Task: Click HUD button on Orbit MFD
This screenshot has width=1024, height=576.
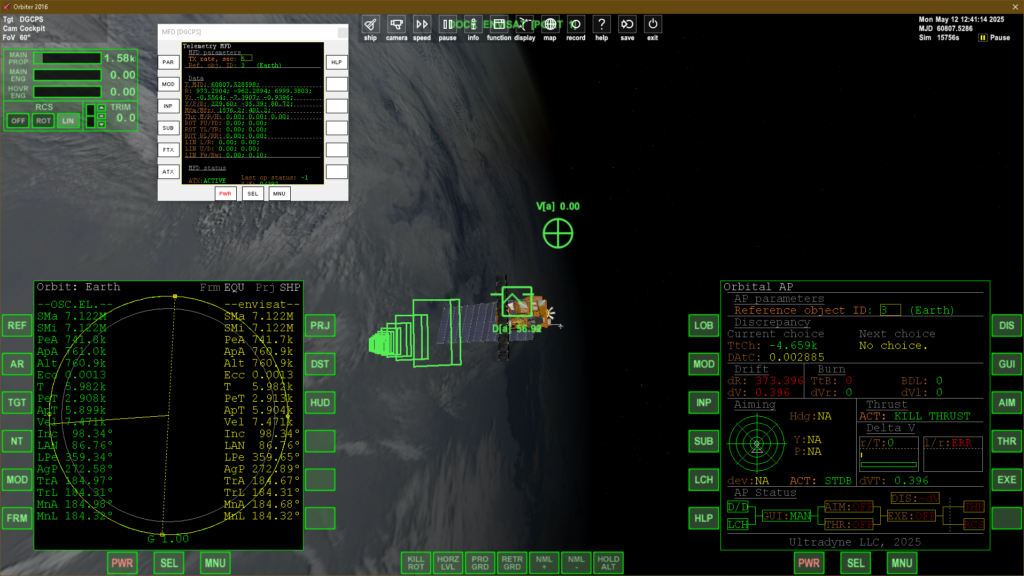Action: tap(320, 402)
